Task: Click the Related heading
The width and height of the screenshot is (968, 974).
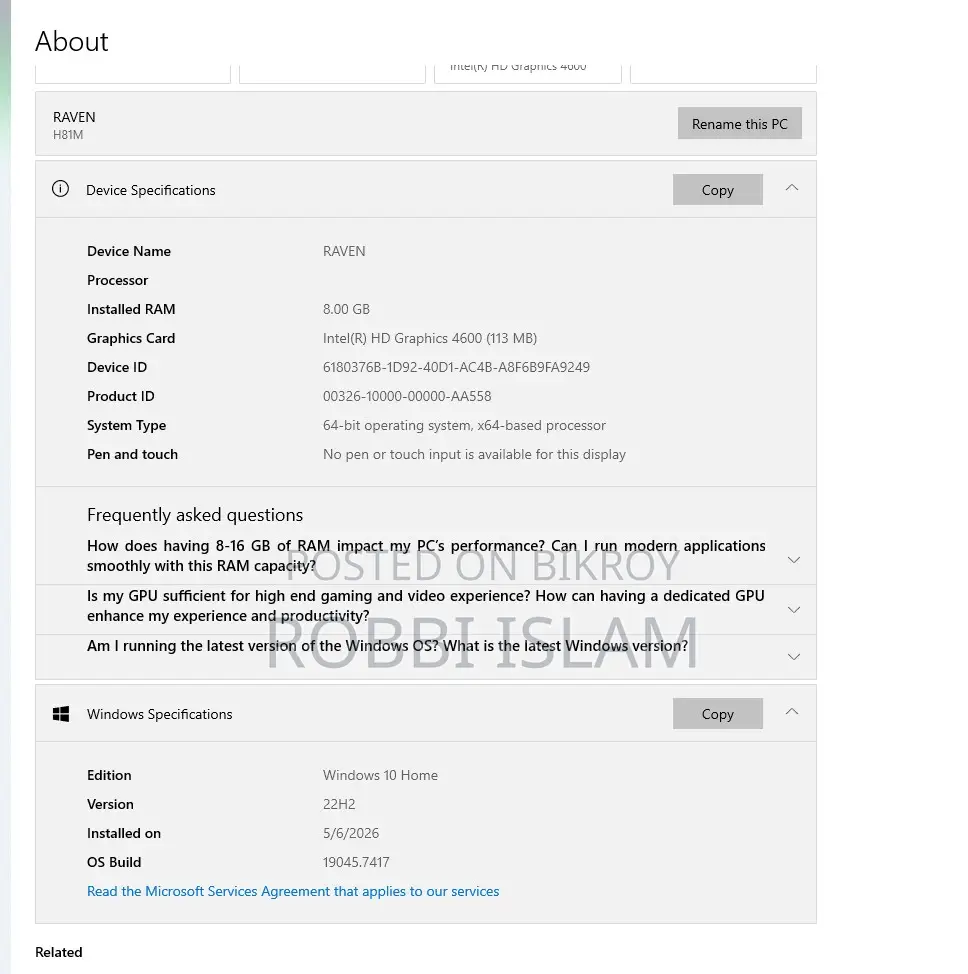Action: pos(58,952)
